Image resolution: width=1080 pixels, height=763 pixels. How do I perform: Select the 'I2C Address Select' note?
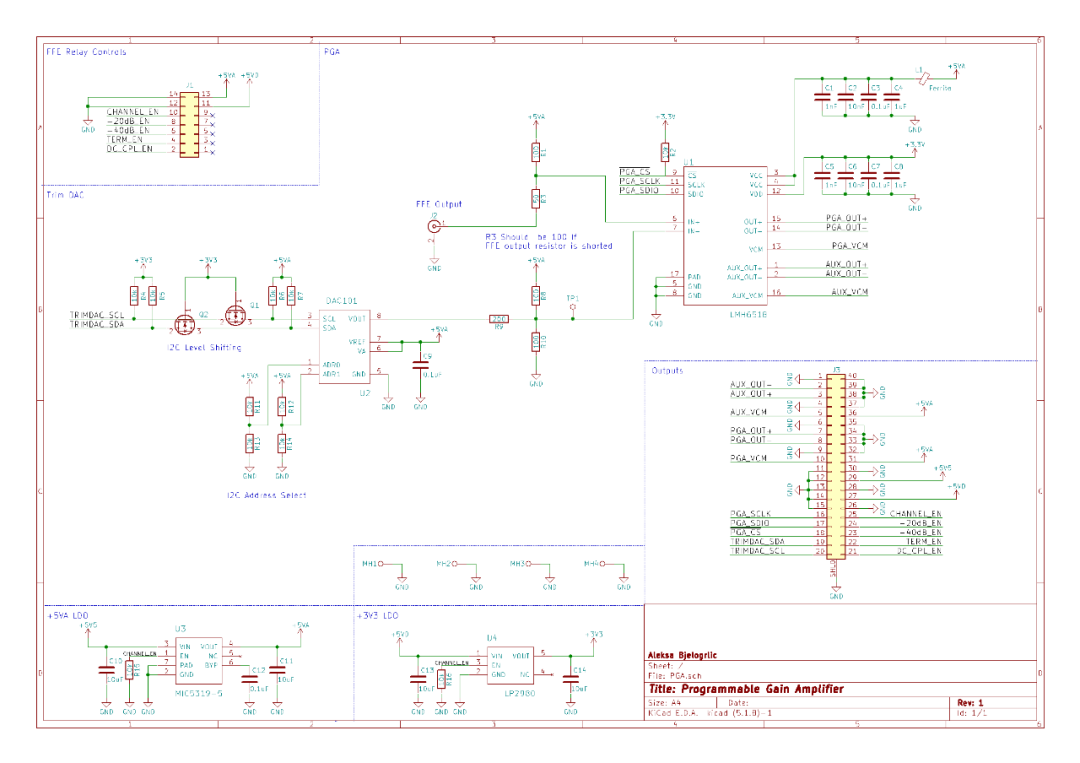pos(267,495)
